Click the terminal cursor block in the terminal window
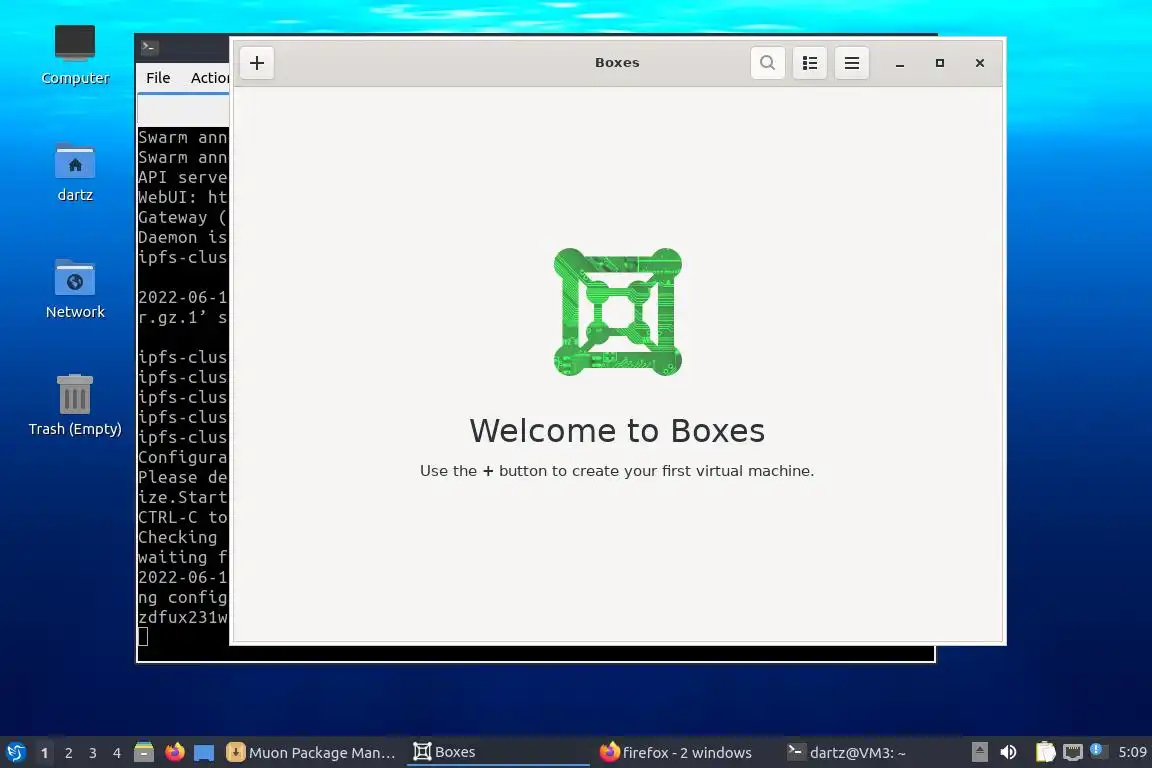Screen dimensions: 1152x768 pyautogui.click(x=143, y=636)
